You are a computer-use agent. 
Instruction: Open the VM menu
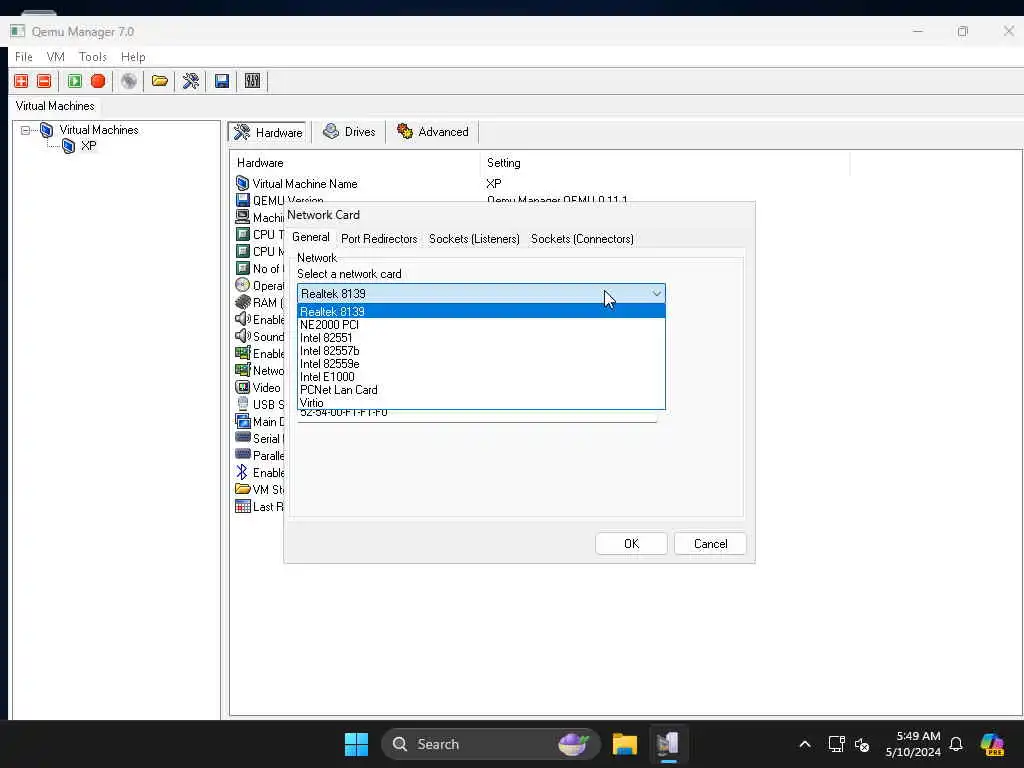click(x=56, y=57)
